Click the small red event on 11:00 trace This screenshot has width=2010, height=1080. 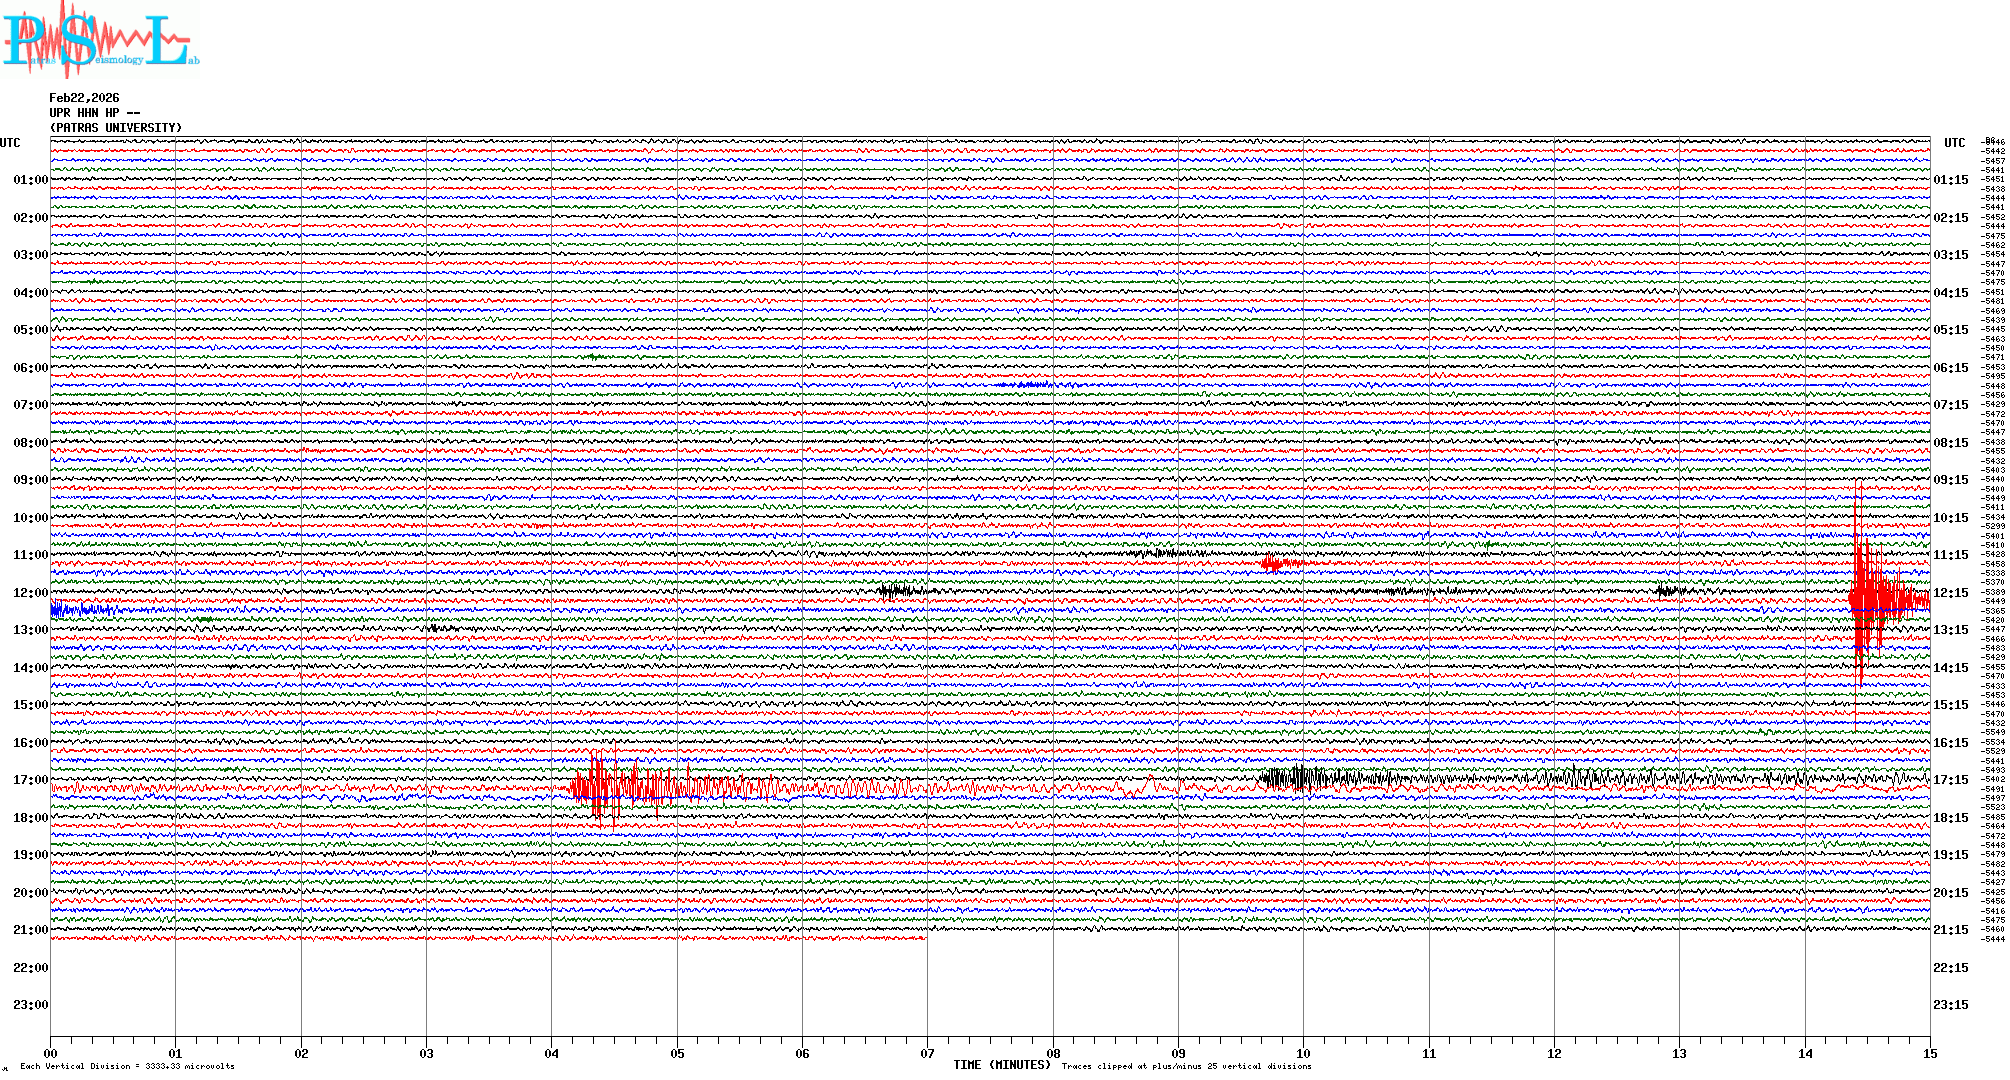click(1272, 563)
